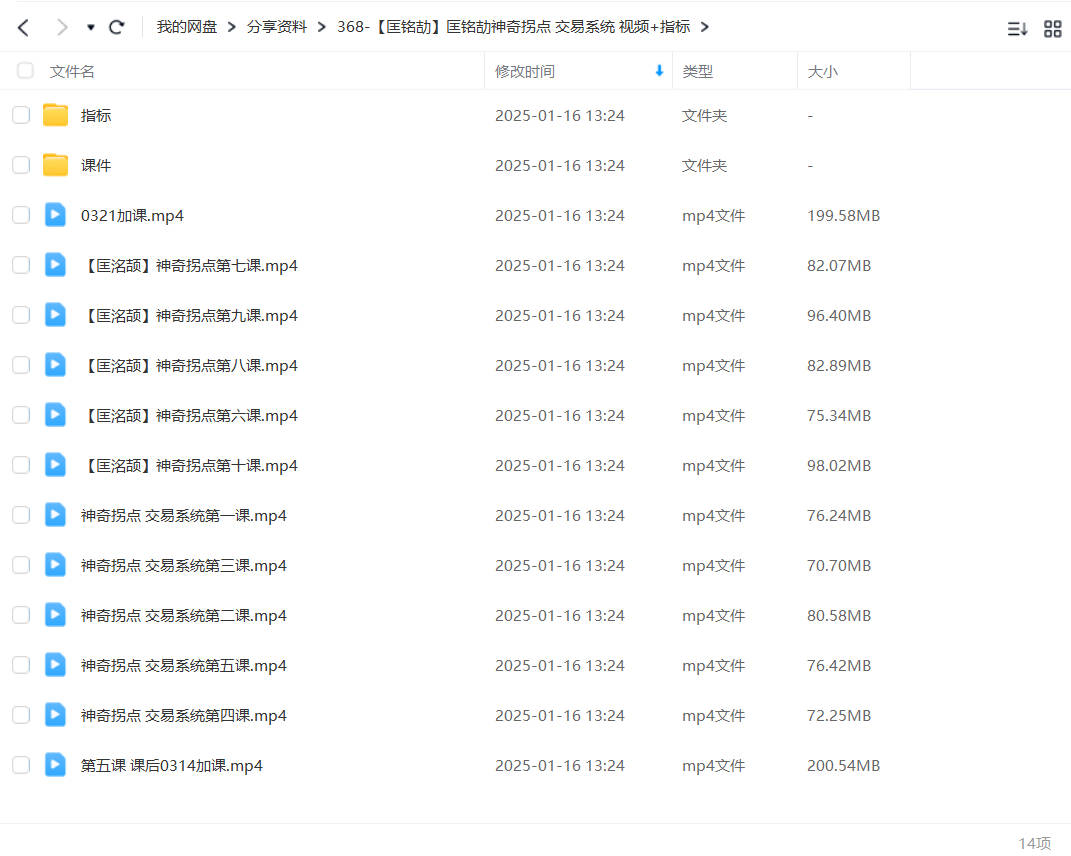
Task: Click the video icon for 神奇拐点第十课.mp4
Action: (55, 464)
